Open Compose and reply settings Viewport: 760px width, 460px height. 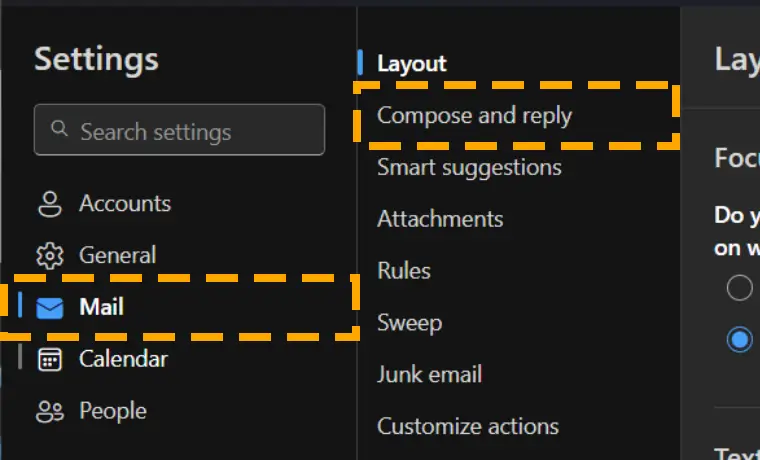coord(475,116)
